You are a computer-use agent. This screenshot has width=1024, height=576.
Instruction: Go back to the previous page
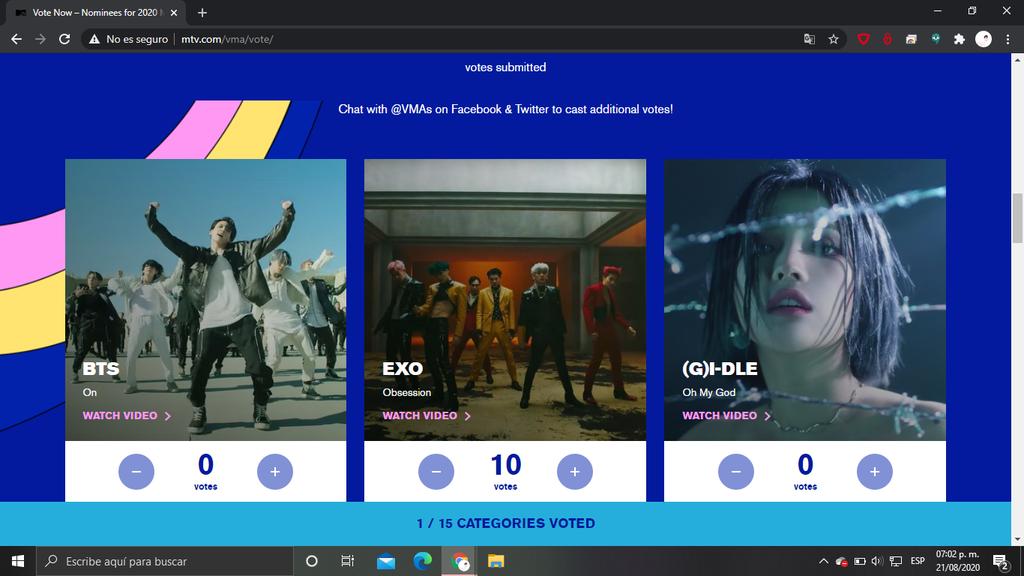16,39
